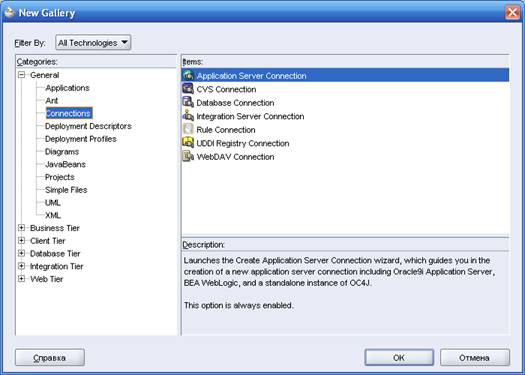Click the Database Connection icon
Viewport: 525px width, 375px height.
[188, 102]
